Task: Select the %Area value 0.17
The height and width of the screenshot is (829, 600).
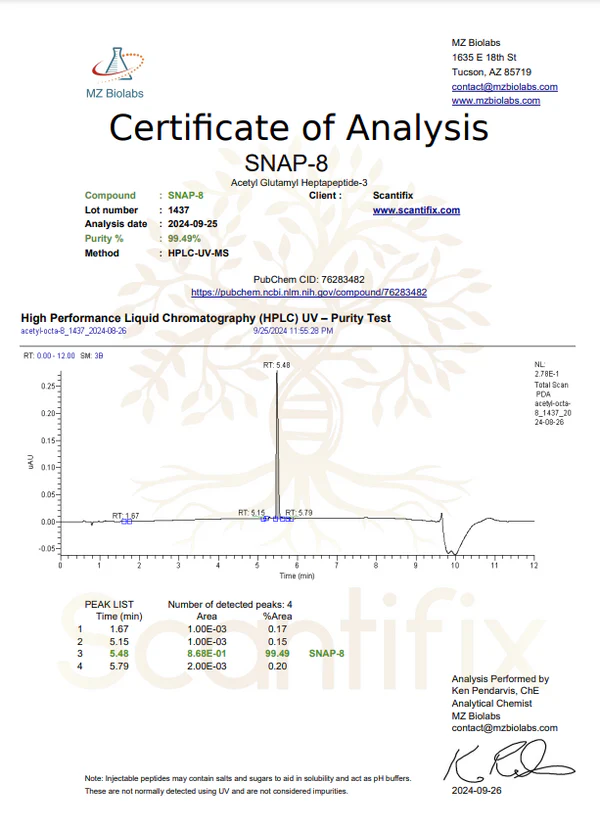Action: click(x=277, y=629)
